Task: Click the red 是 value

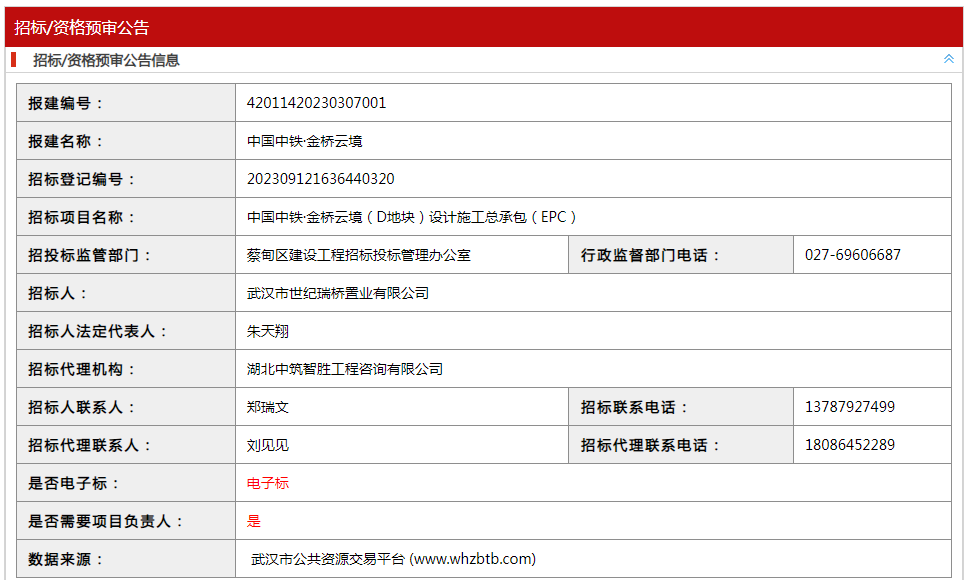Action: 253,521
